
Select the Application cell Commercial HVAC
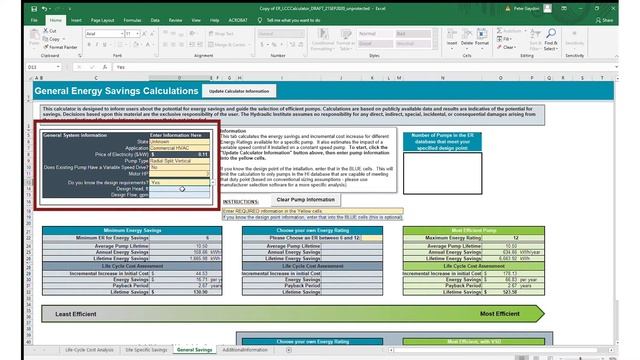click(x=180, y=148)
